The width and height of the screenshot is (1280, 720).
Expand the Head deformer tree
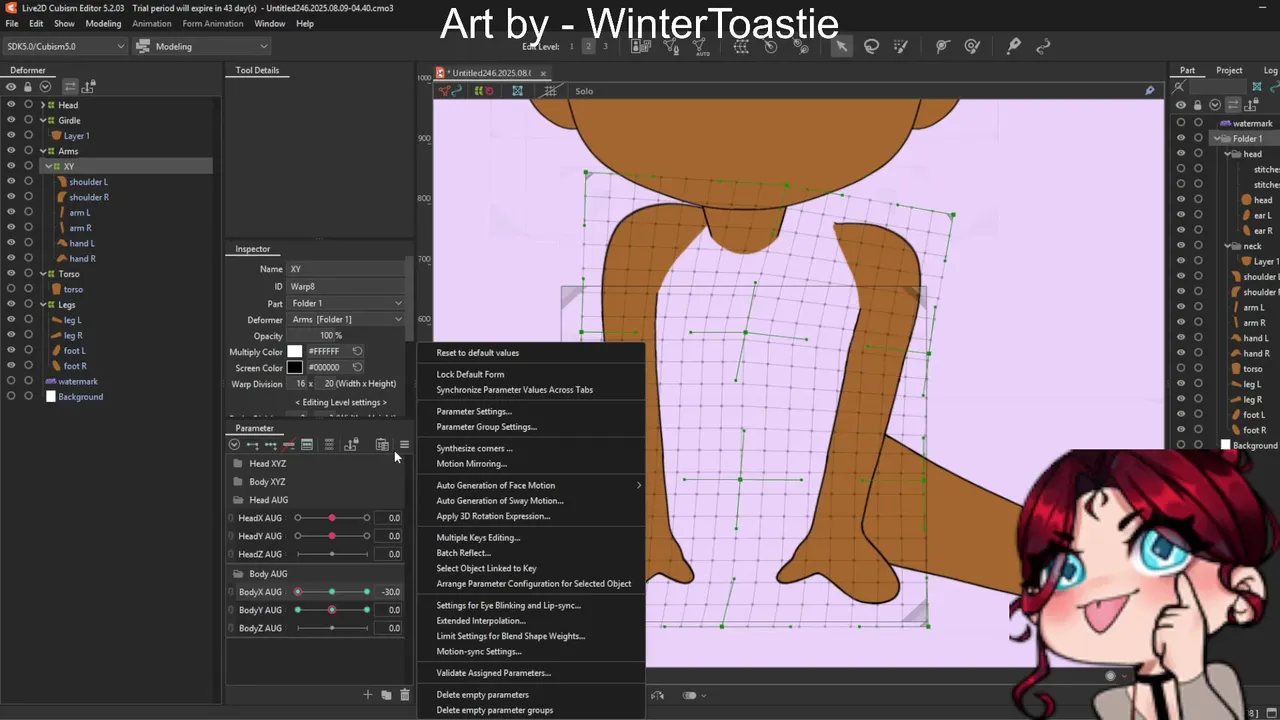[42, 105]
